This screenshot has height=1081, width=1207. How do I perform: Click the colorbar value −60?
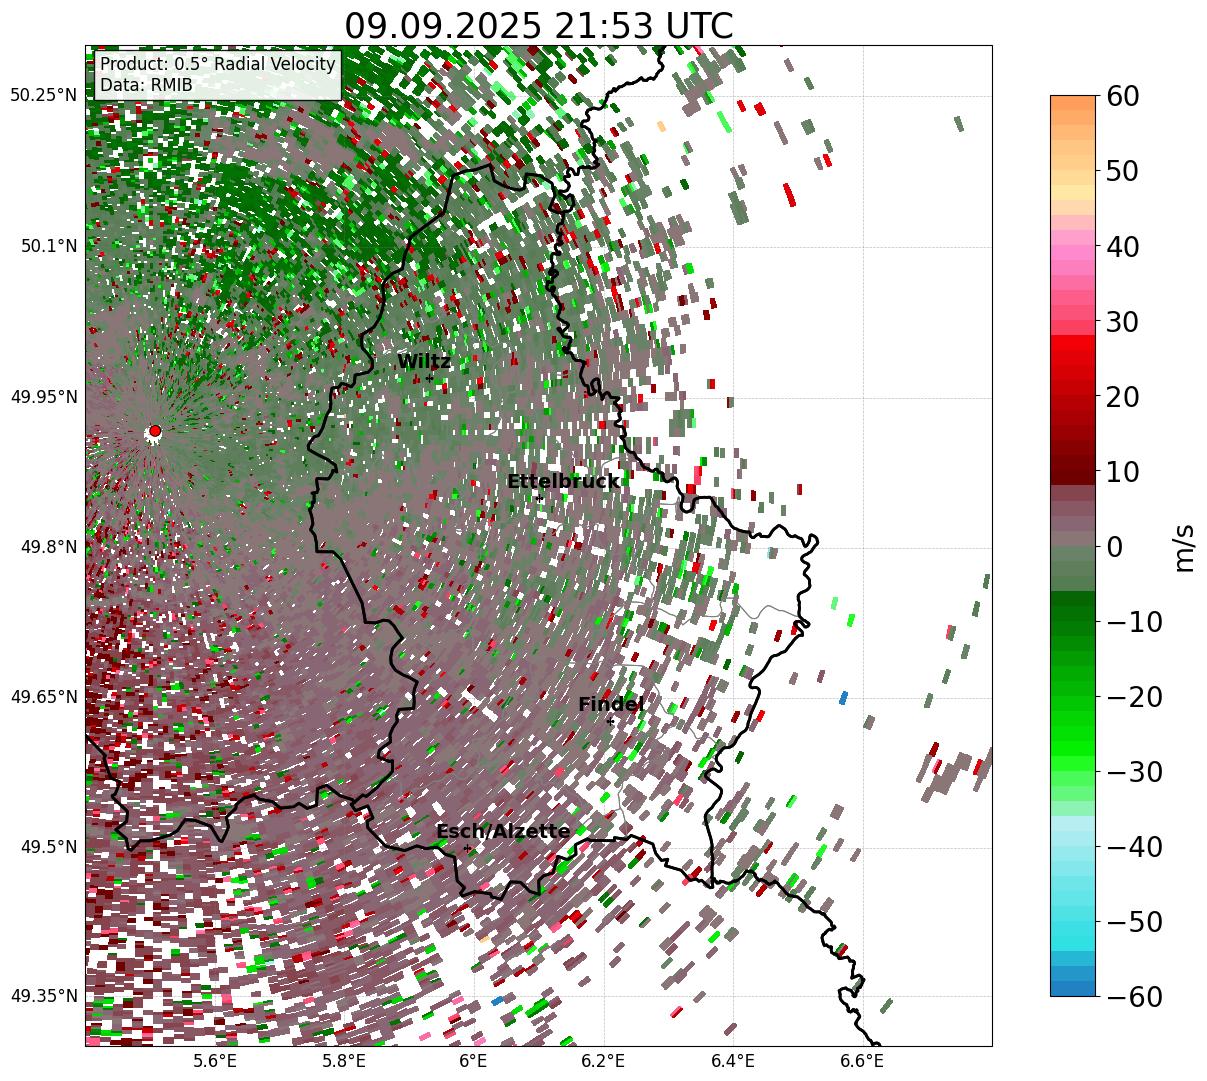point(1133,996)
